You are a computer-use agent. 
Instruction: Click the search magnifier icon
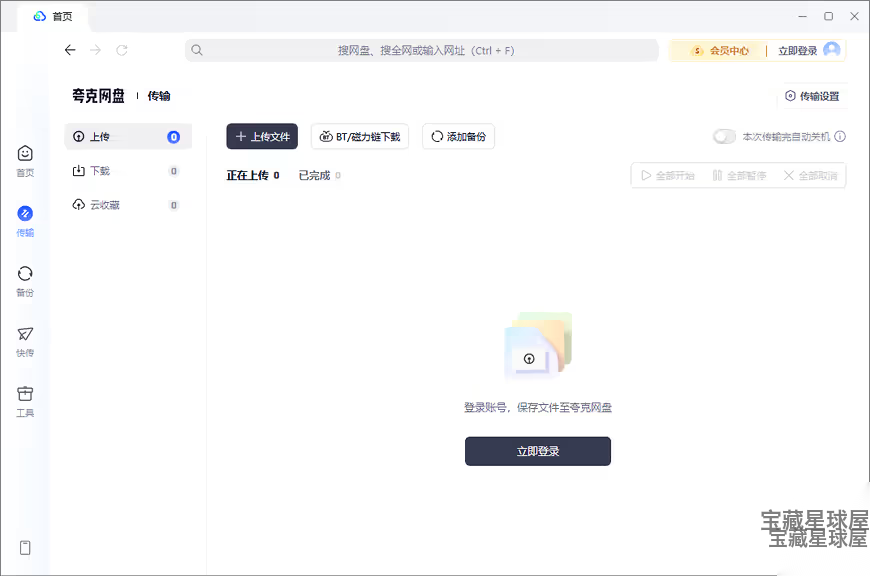196,50
